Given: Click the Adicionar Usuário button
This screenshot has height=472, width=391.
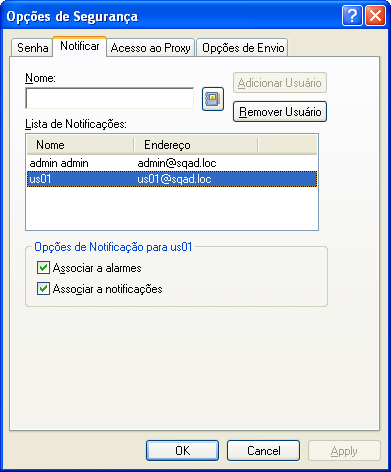Looking at the screenshot, I should (280, 83).
